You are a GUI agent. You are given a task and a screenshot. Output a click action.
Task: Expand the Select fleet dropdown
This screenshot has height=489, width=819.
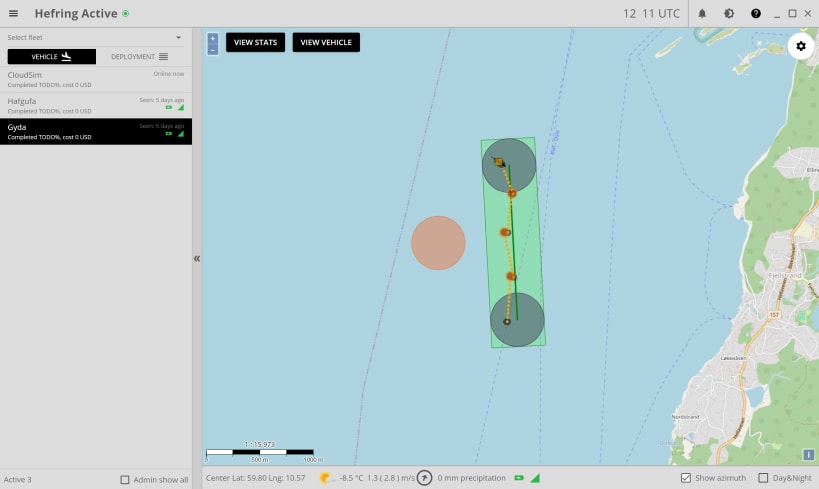(95, 38)
